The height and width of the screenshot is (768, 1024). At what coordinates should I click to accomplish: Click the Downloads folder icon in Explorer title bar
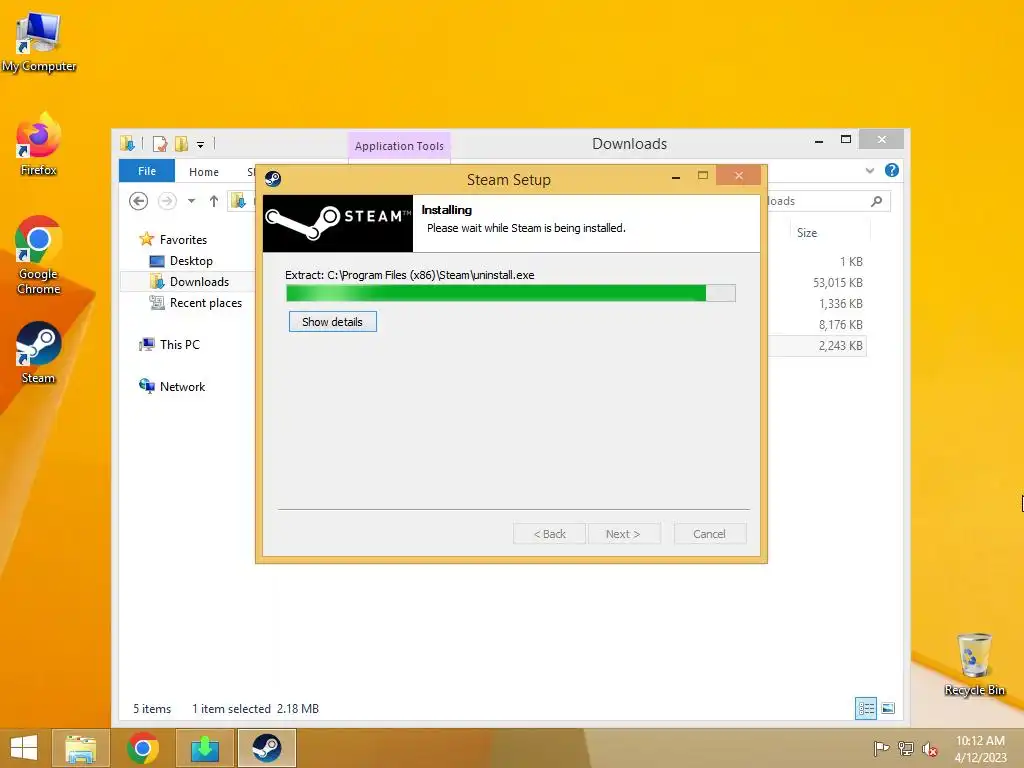pos(127,143)
